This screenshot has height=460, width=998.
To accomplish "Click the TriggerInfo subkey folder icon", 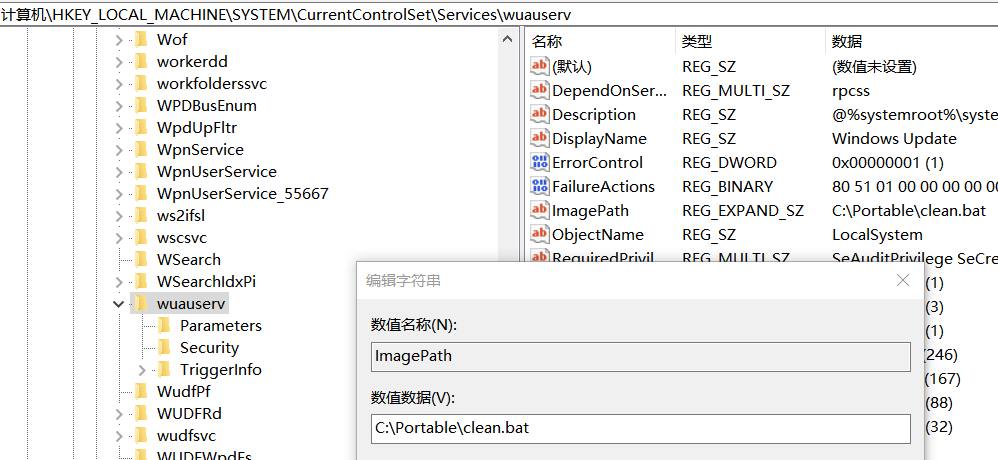I will pos(164,370).
